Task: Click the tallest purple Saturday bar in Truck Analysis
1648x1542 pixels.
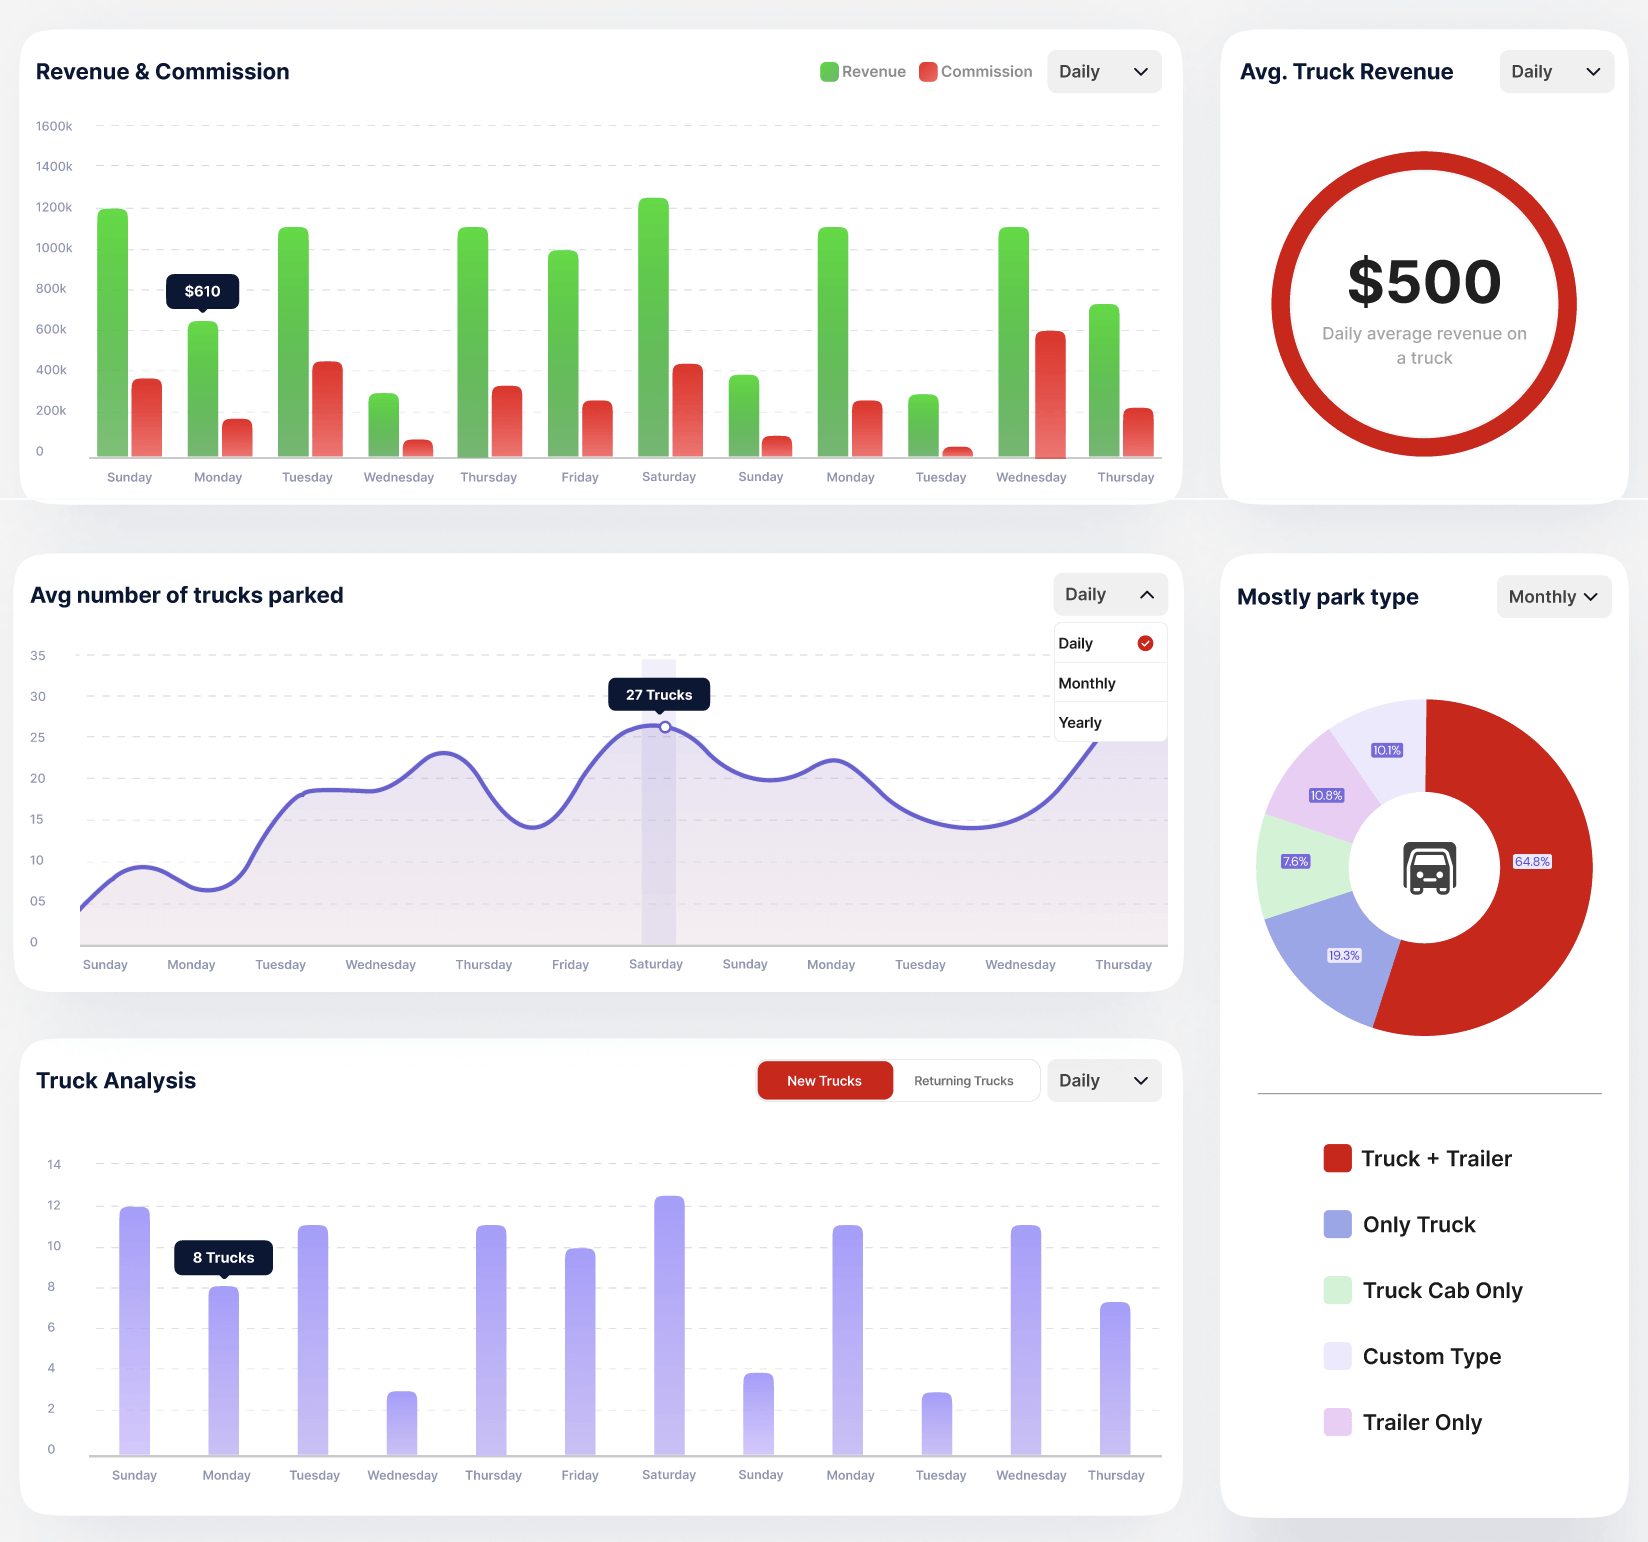Action: [670, 1325]
